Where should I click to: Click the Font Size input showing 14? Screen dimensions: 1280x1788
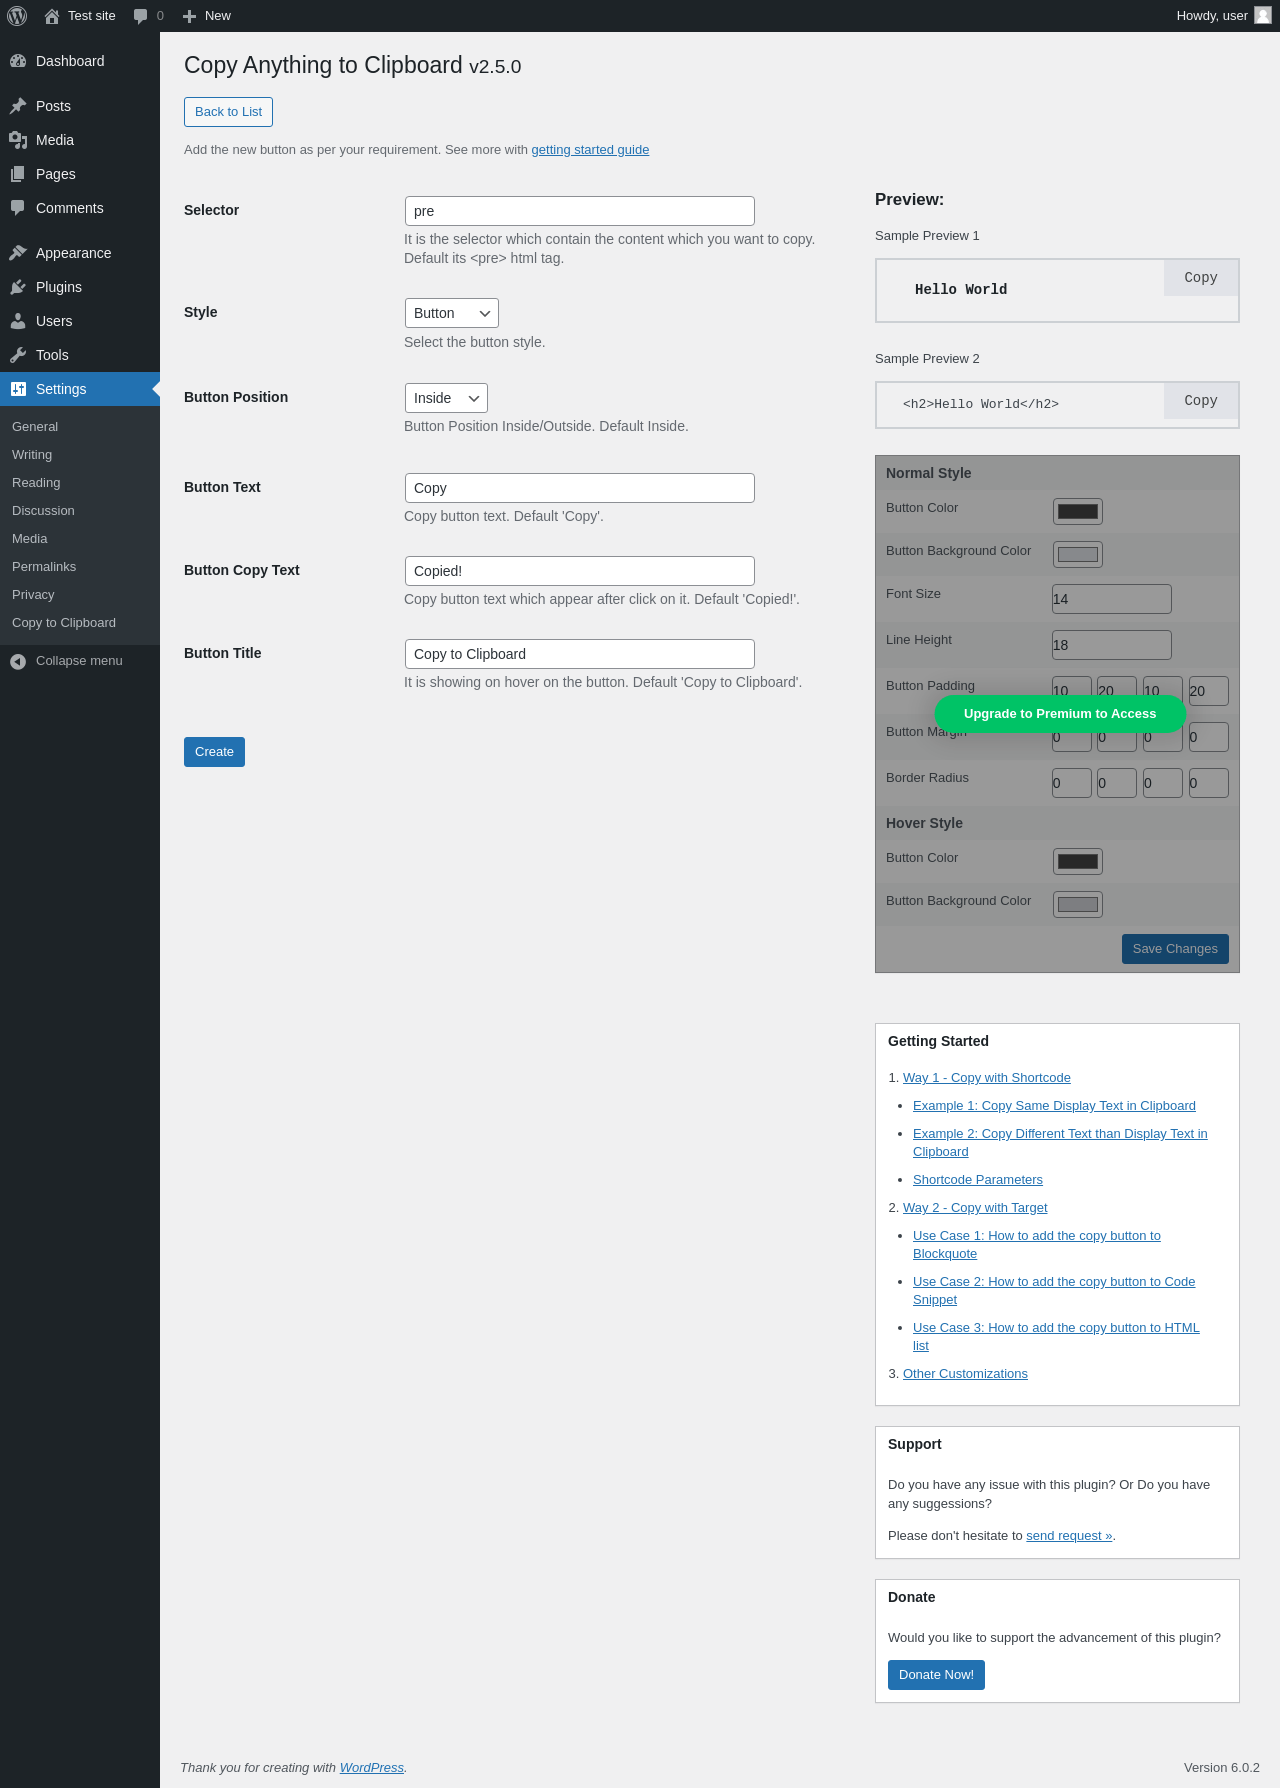1112,599
